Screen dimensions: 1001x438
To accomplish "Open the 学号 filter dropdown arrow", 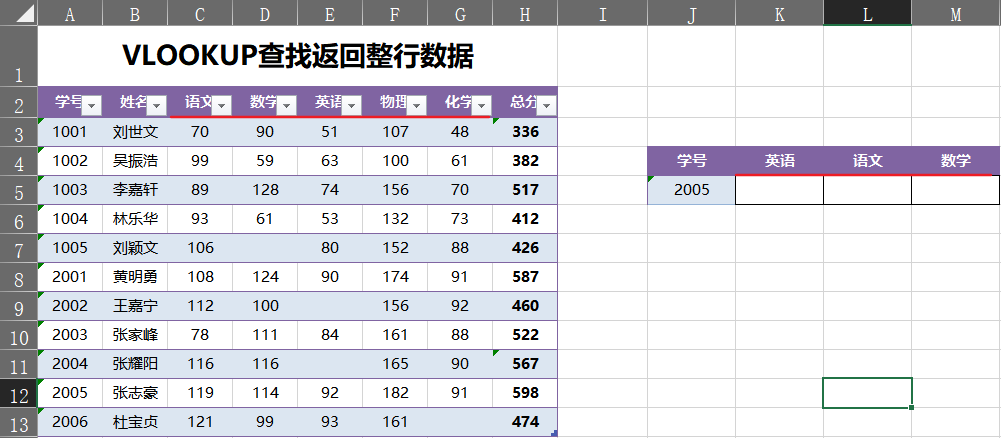I will coord(92,105).
